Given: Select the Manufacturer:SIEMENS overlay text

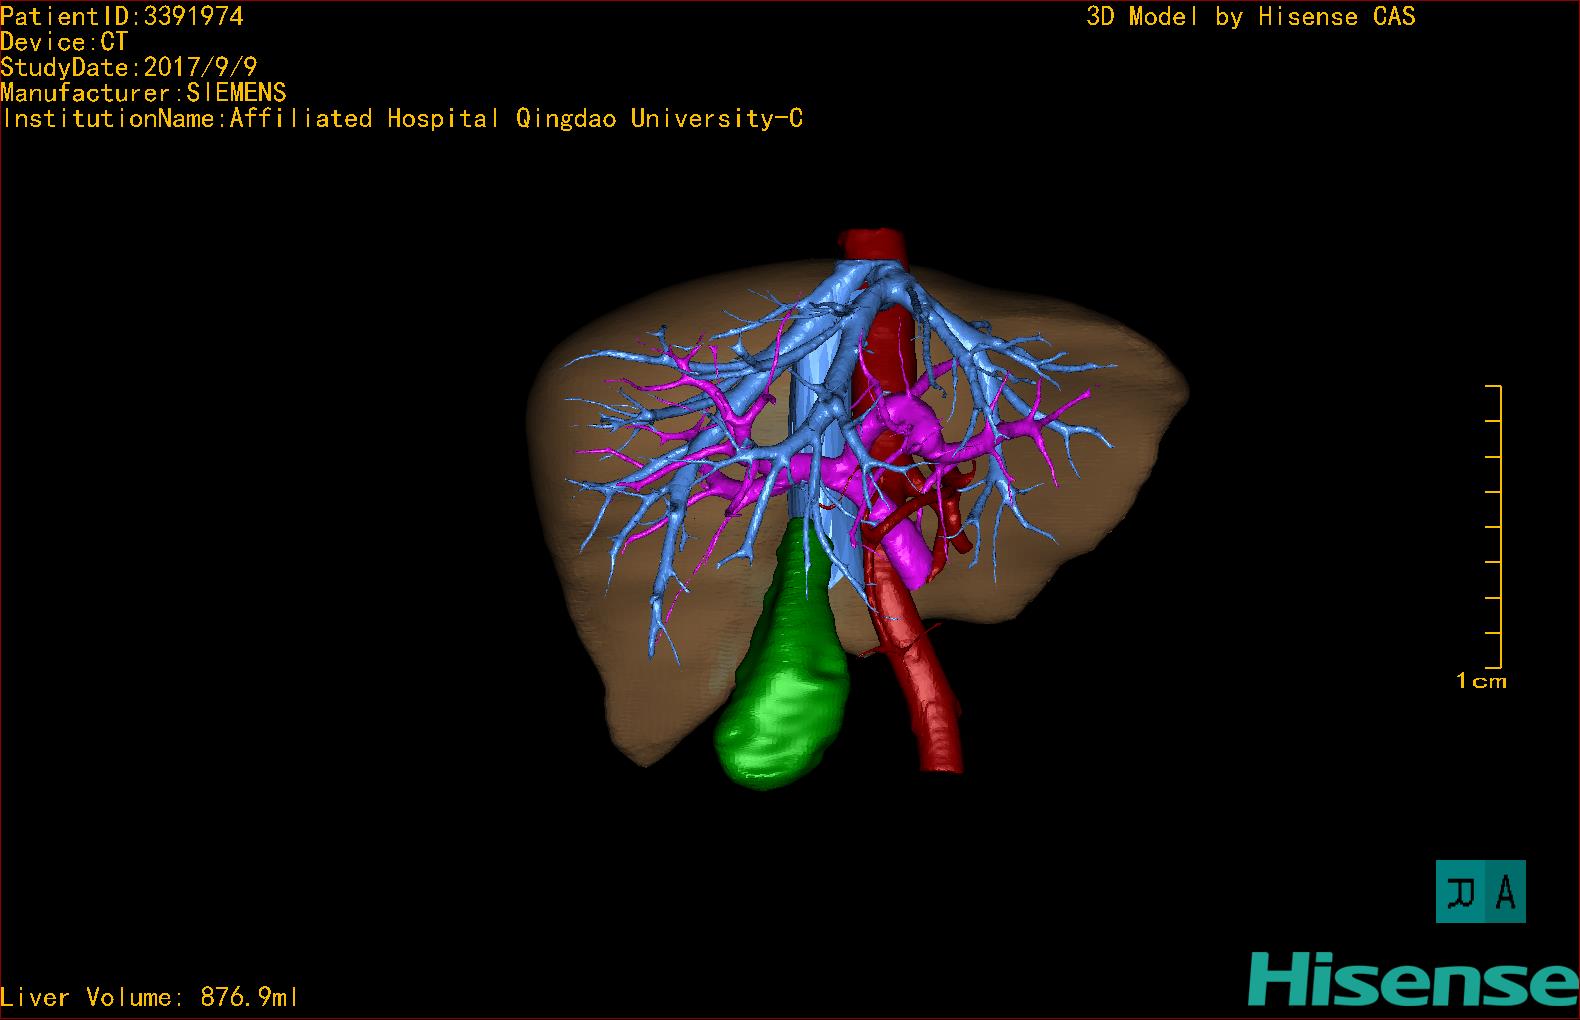Looking at the screenshot, I should point(144,93).
